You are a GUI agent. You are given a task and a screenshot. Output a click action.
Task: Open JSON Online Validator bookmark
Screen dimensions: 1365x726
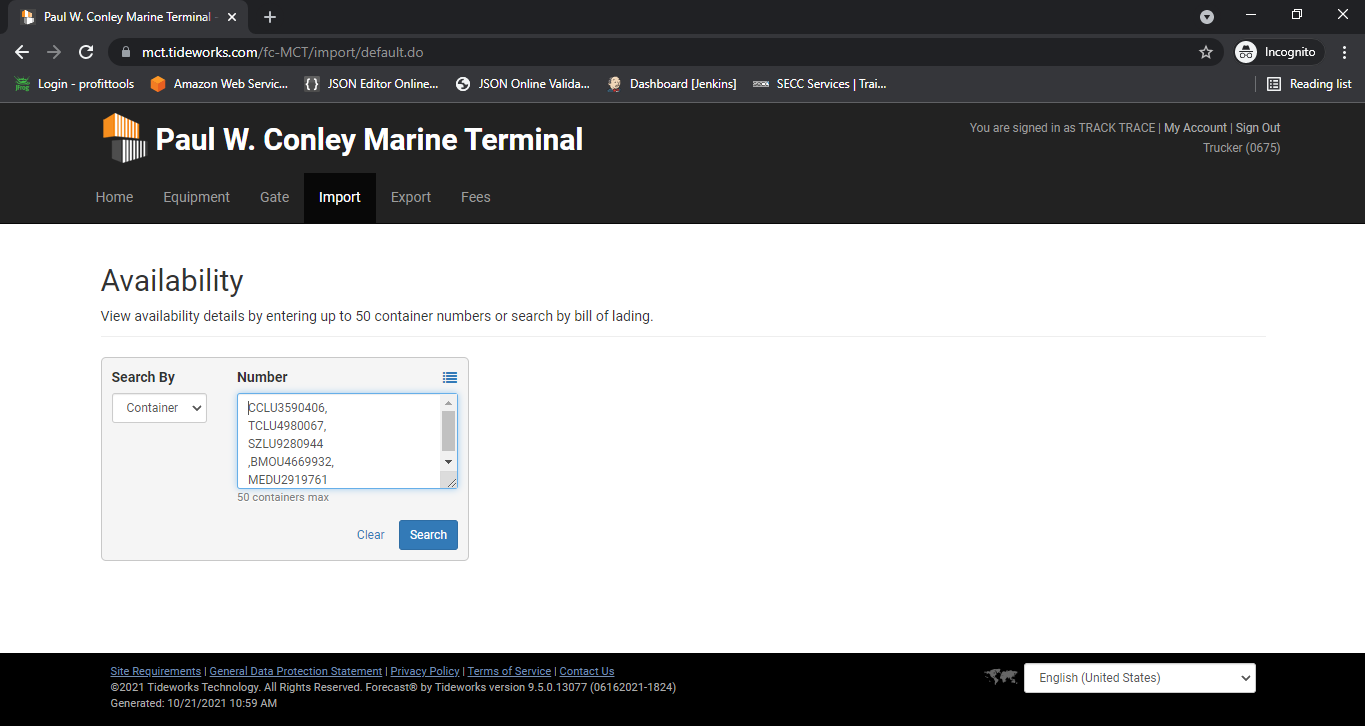click(522, 84)
